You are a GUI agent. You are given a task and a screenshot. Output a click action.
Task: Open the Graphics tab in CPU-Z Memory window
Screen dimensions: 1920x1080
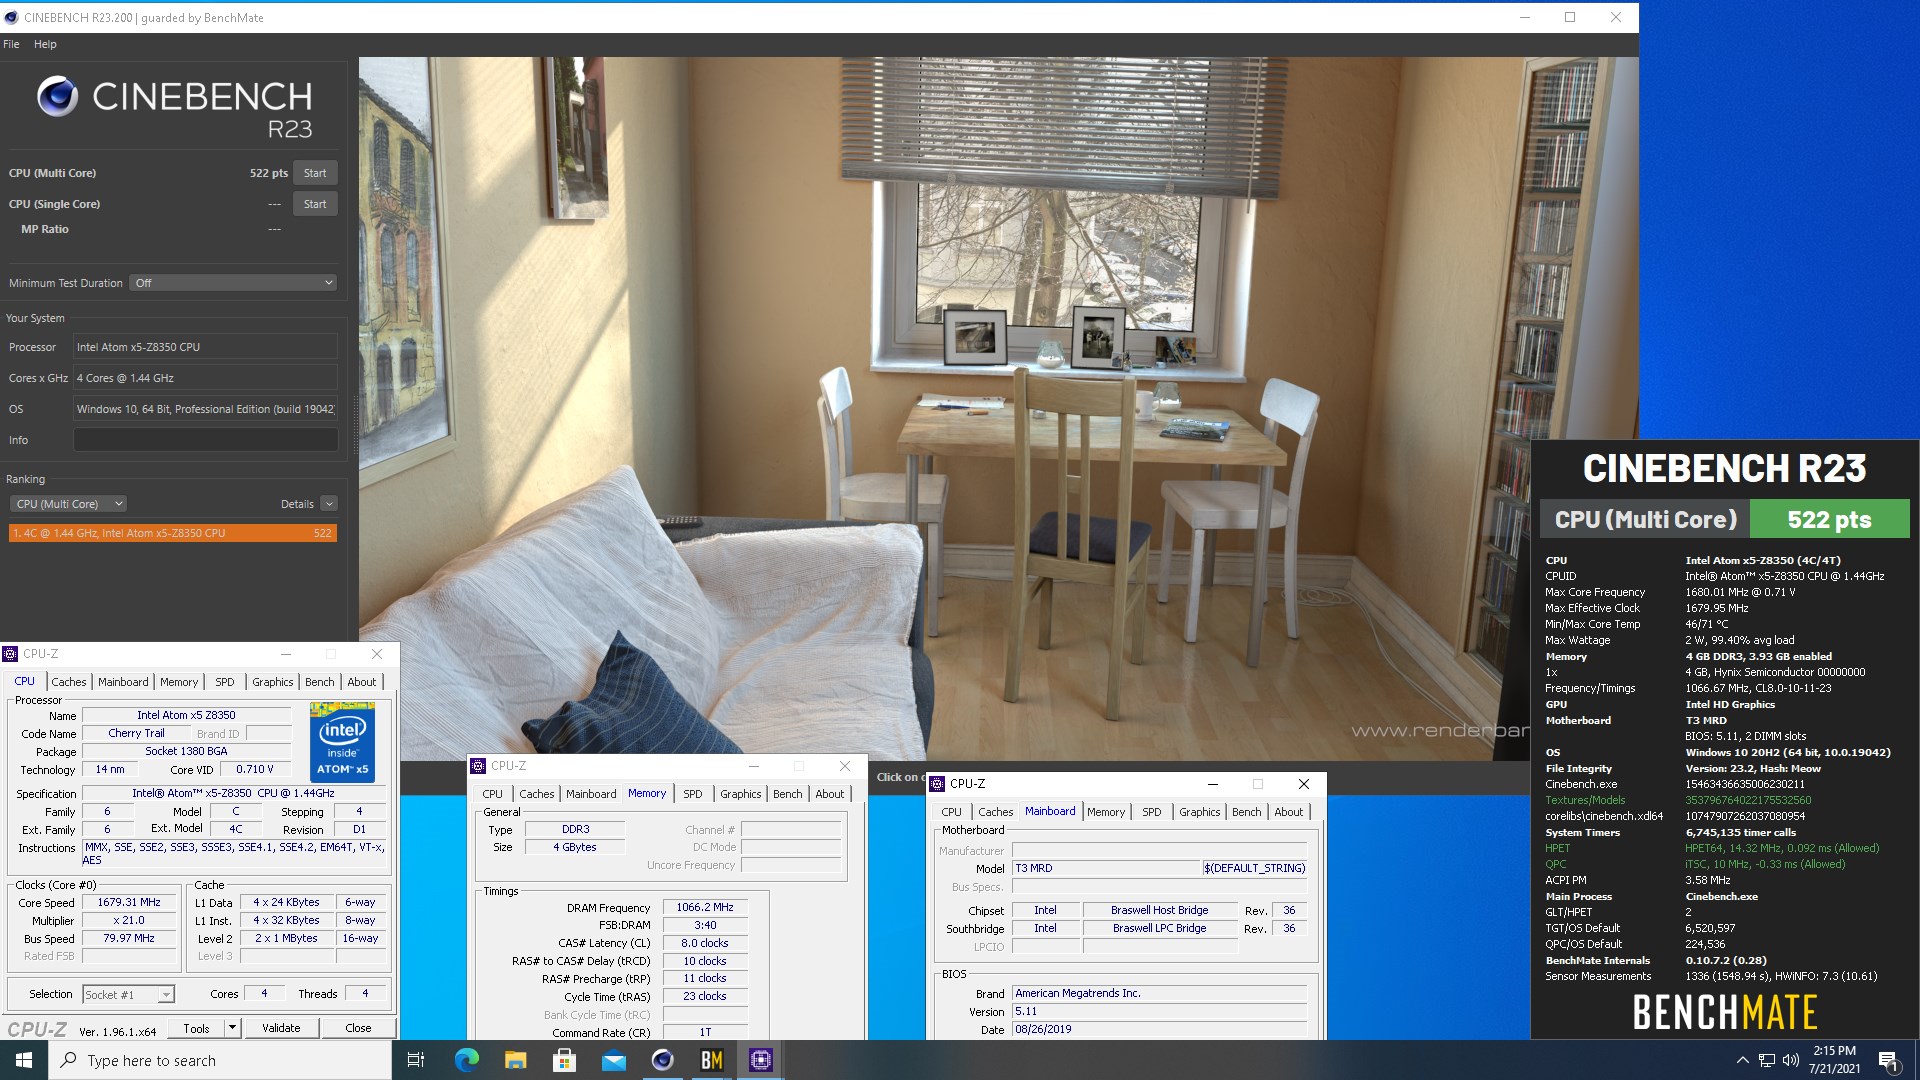coord(741,794)
